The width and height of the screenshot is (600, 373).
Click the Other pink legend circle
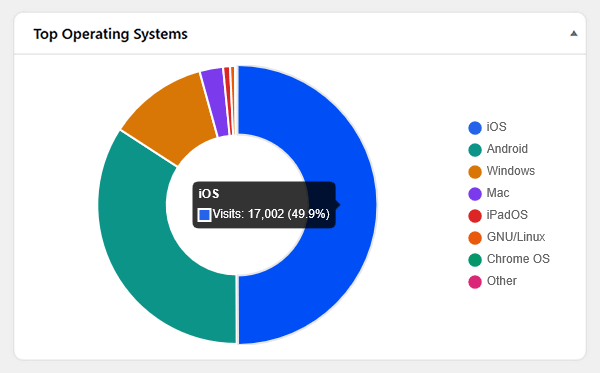475,282
